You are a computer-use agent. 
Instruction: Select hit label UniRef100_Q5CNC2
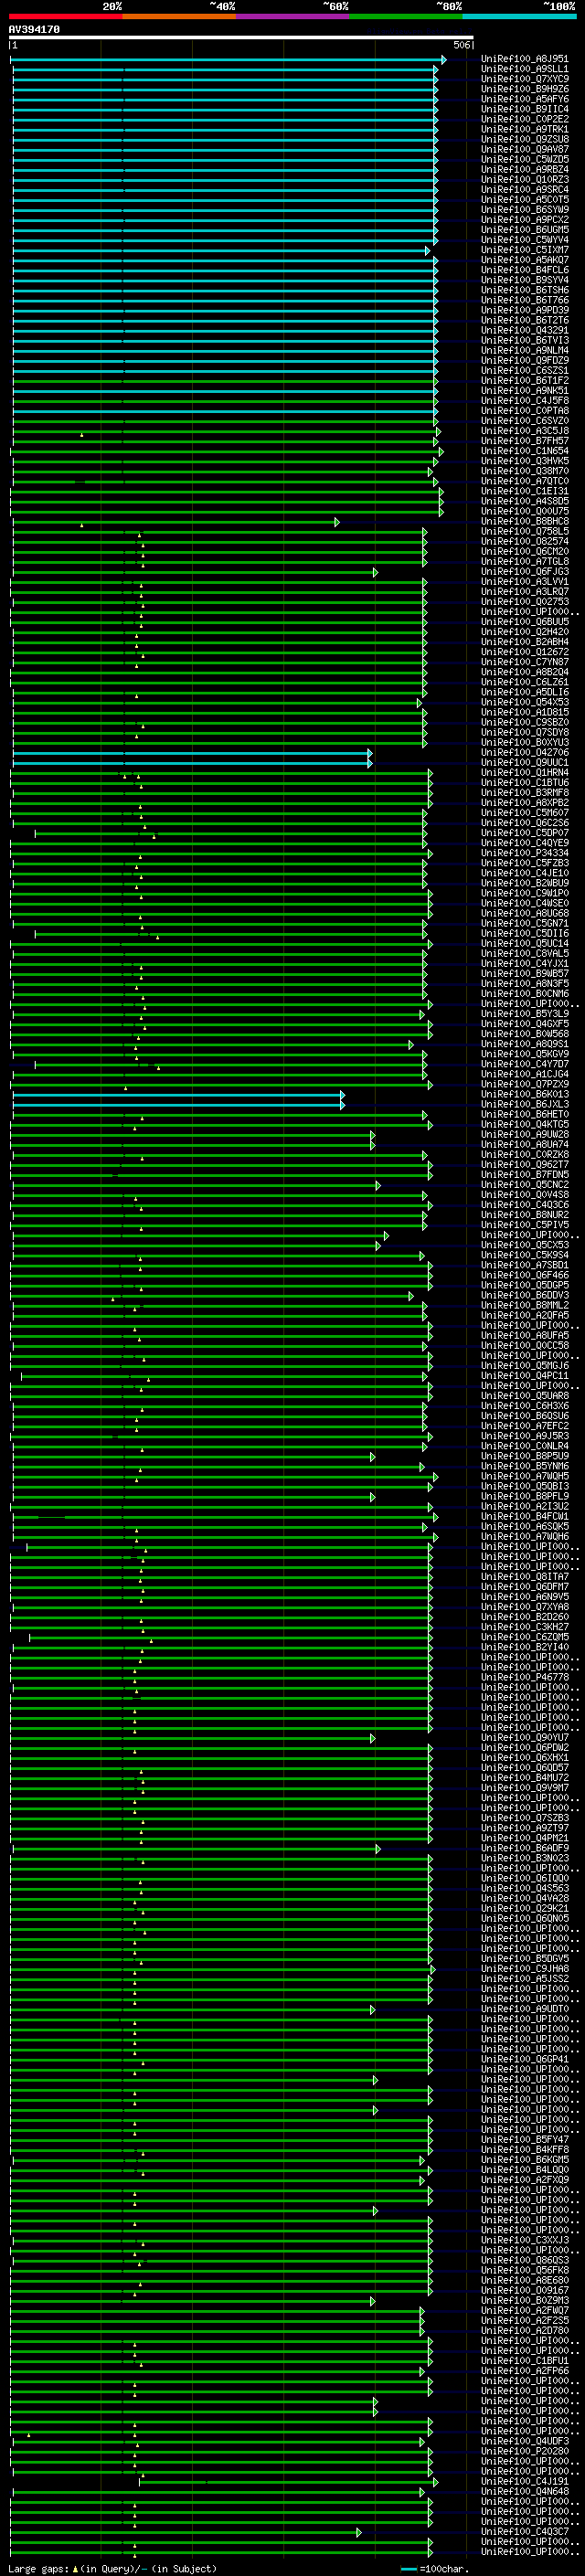[525, 1185]
